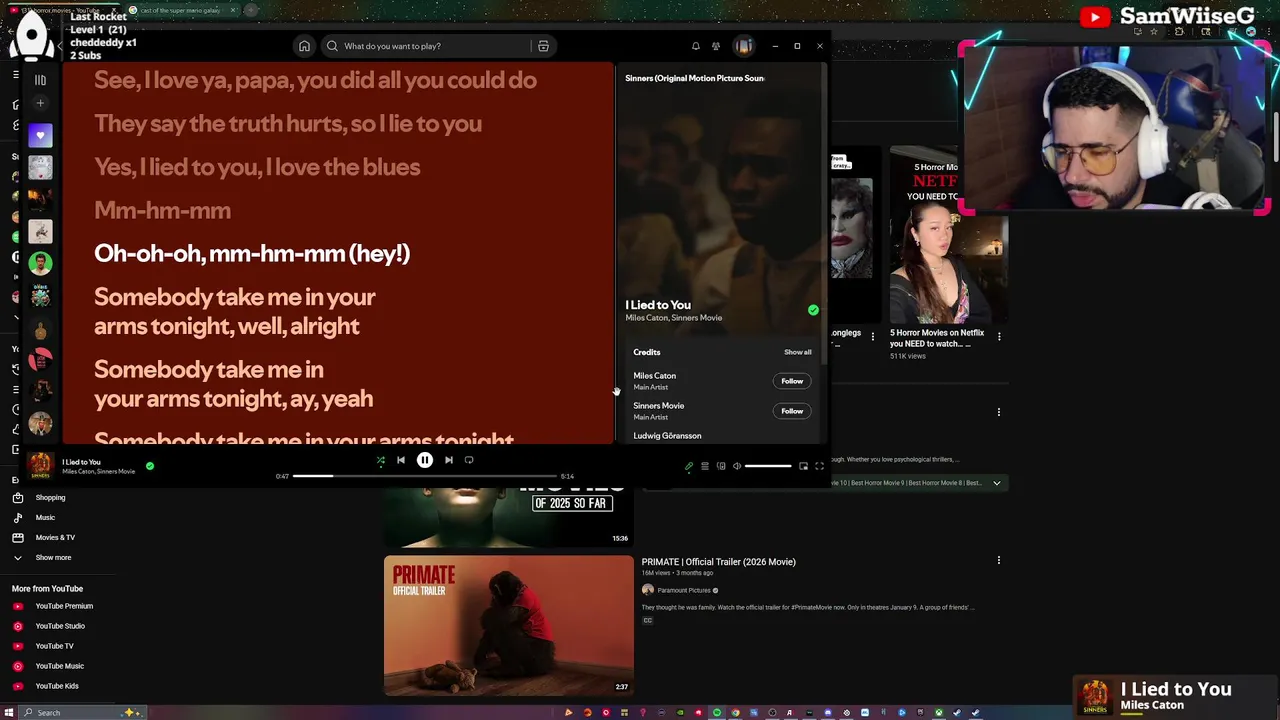Open Spotify profile avatar menu
1280x720 pixels.
pos(743,46)
